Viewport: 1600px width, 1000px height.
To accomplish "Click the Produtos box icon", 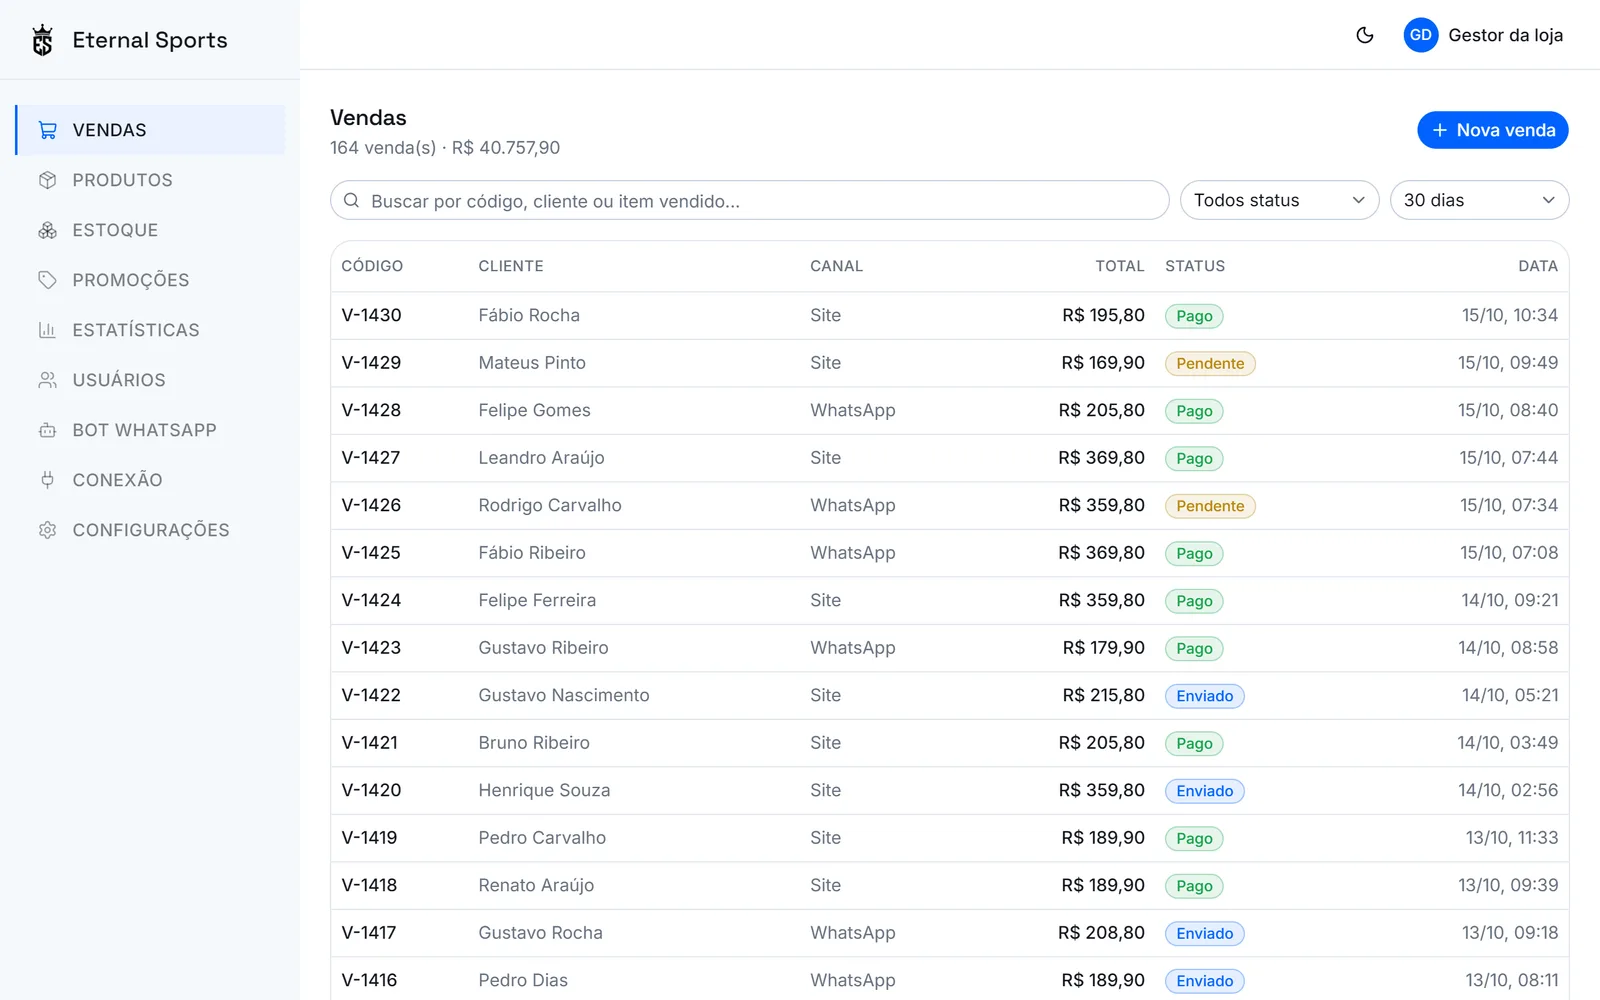I will 47,180.
